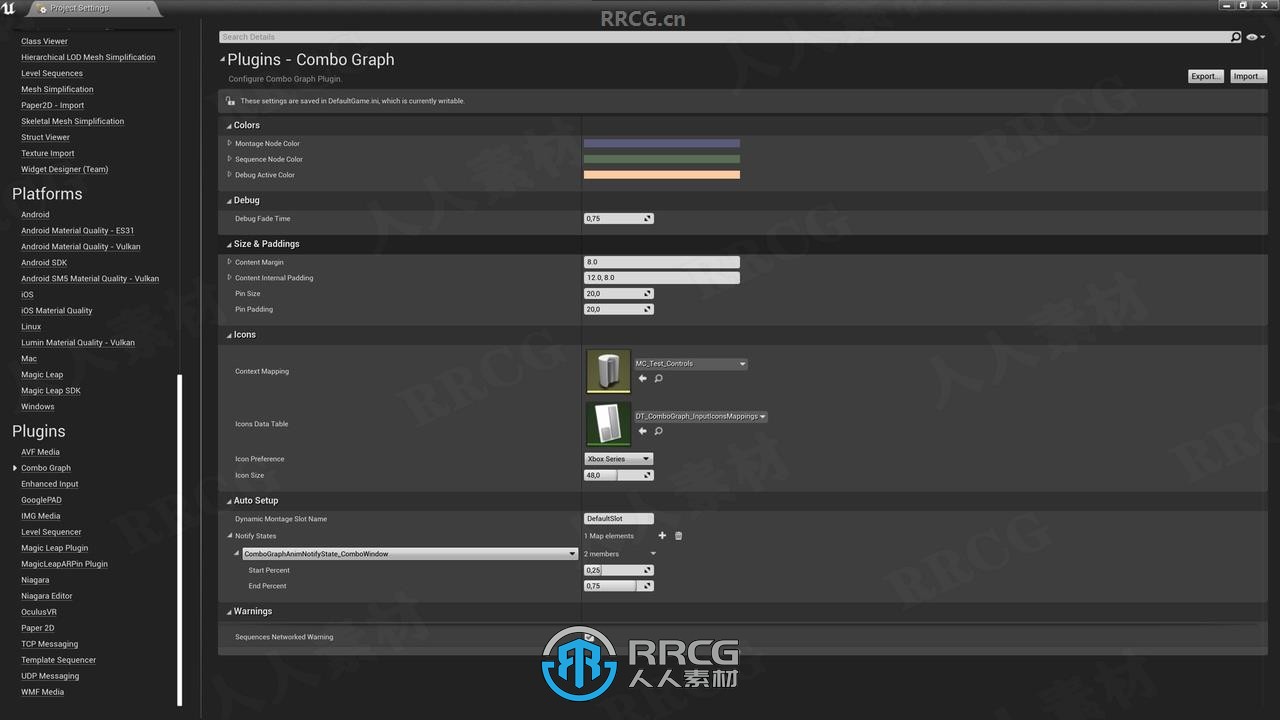
Task: Click the Start Percent spinner arrow icon
Action: [x=648, y=570]
